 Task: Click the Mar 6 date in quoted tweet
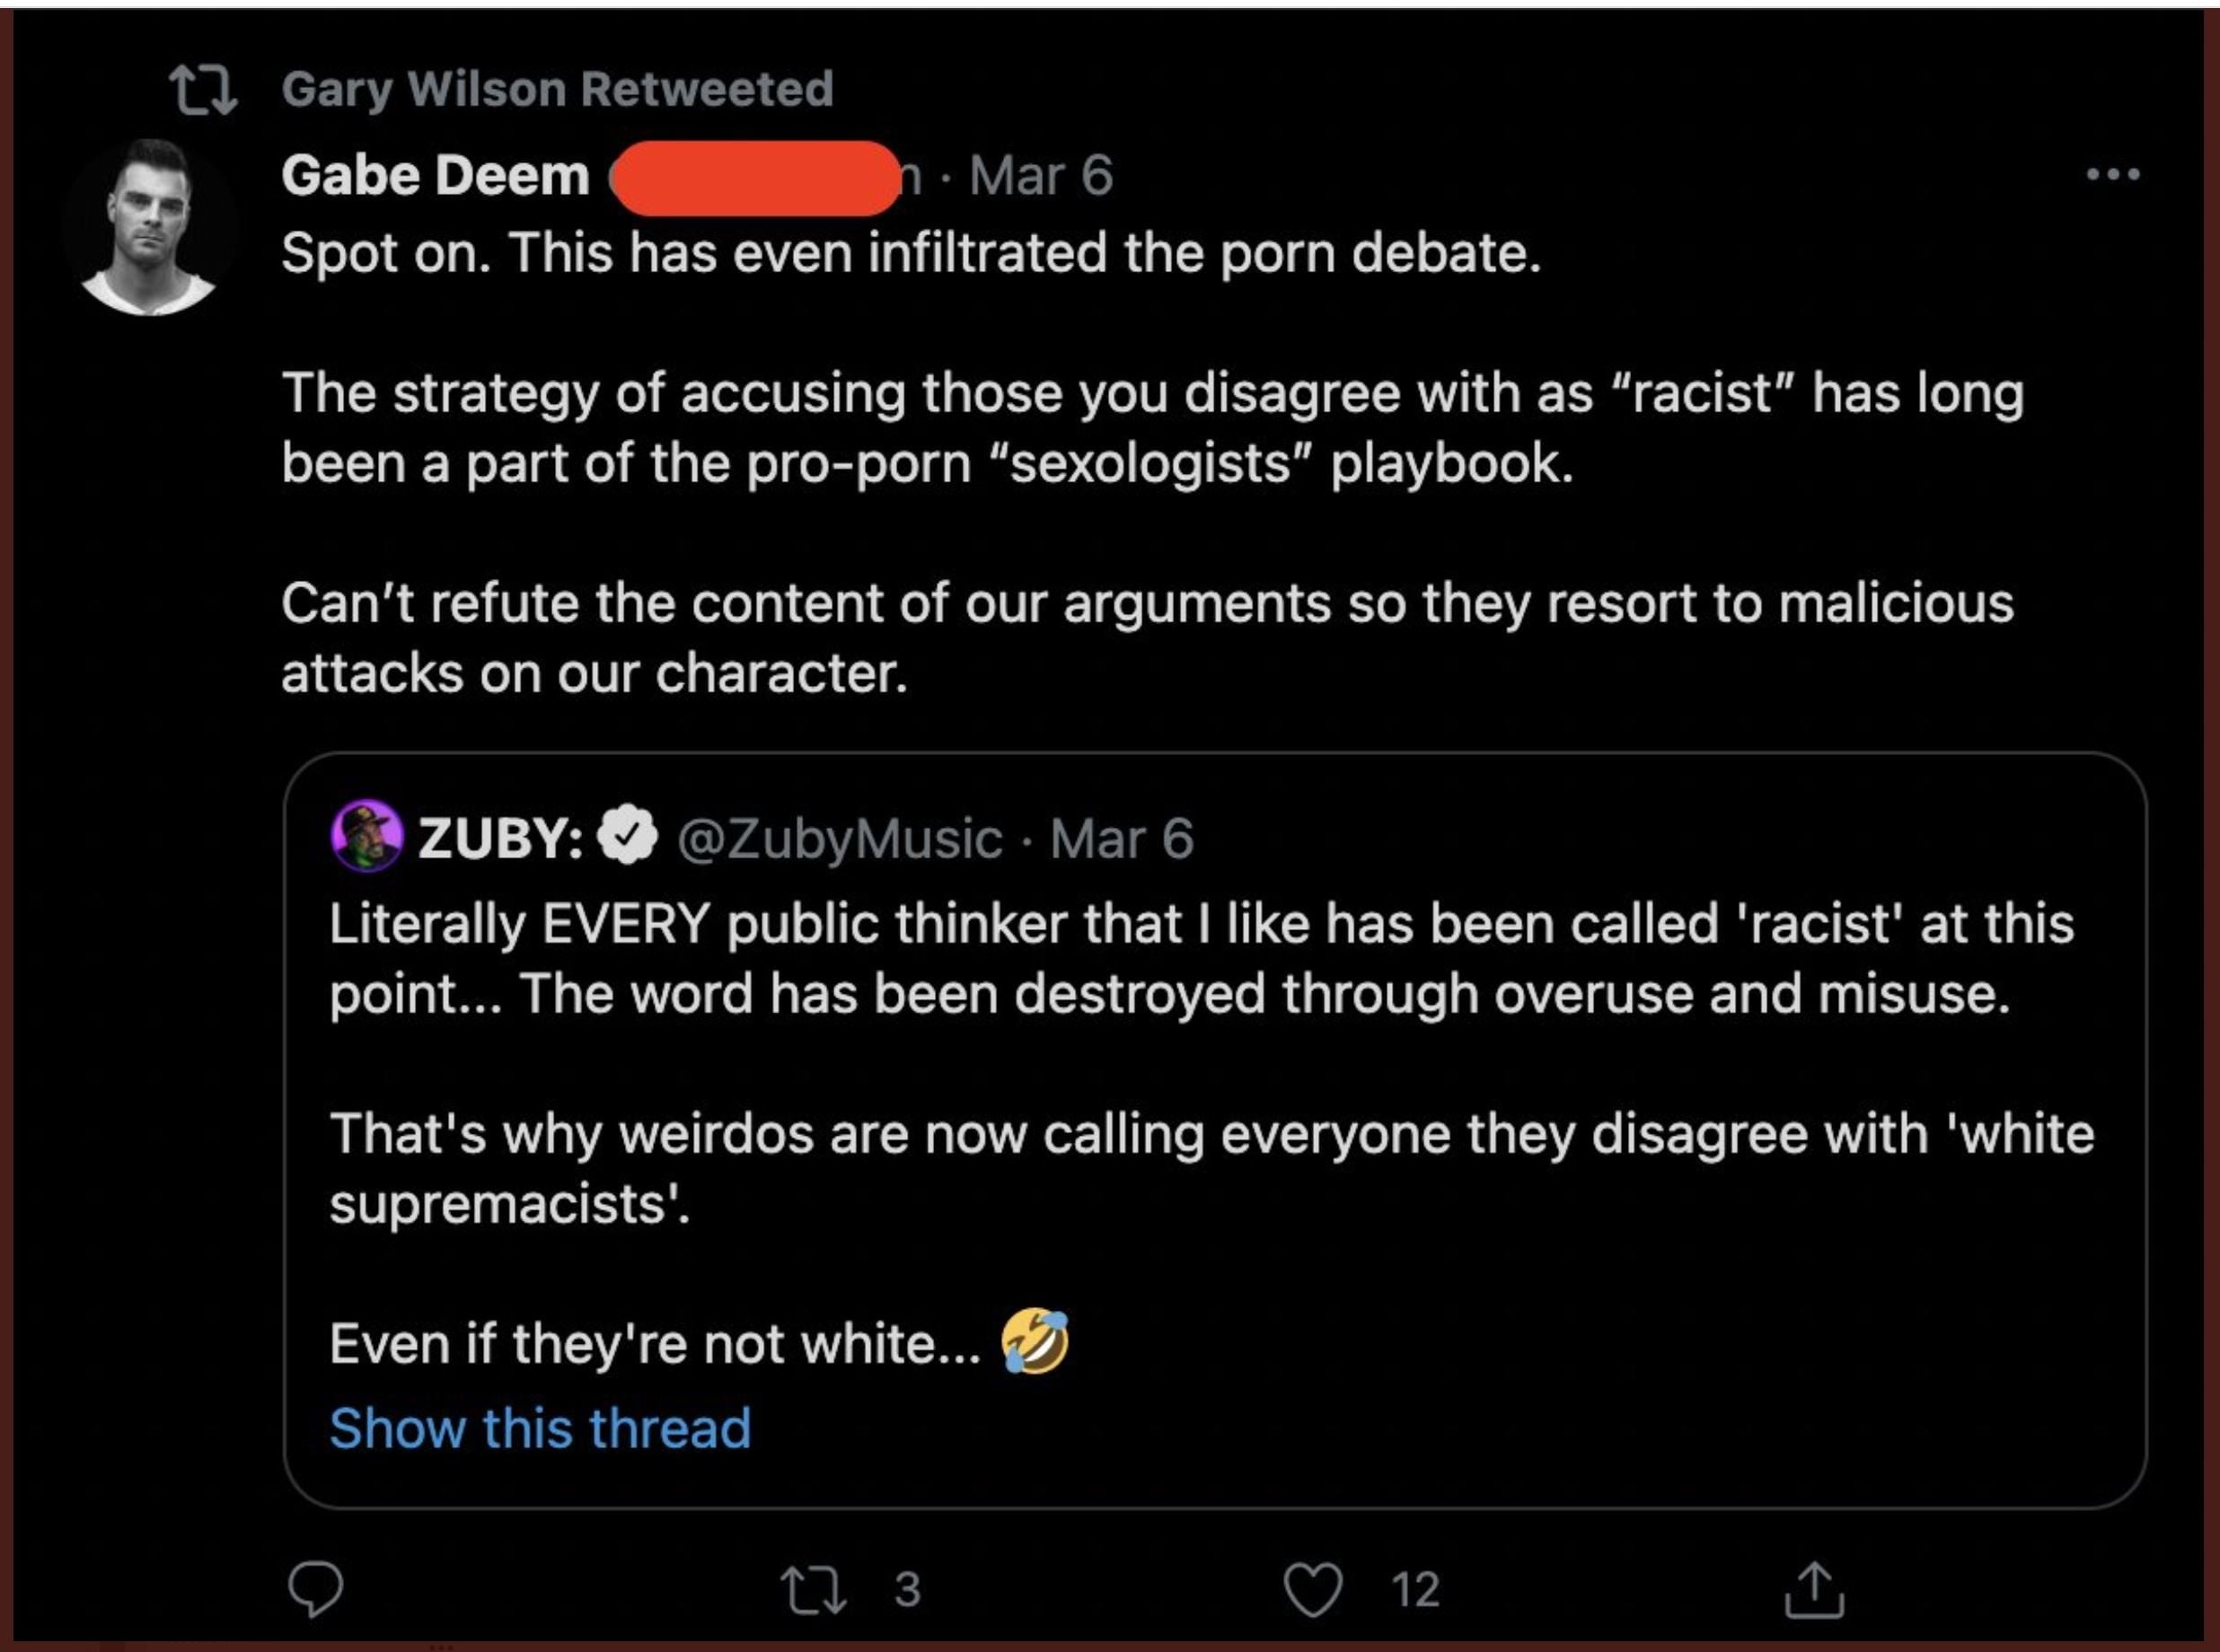(x=1121, y=838)
